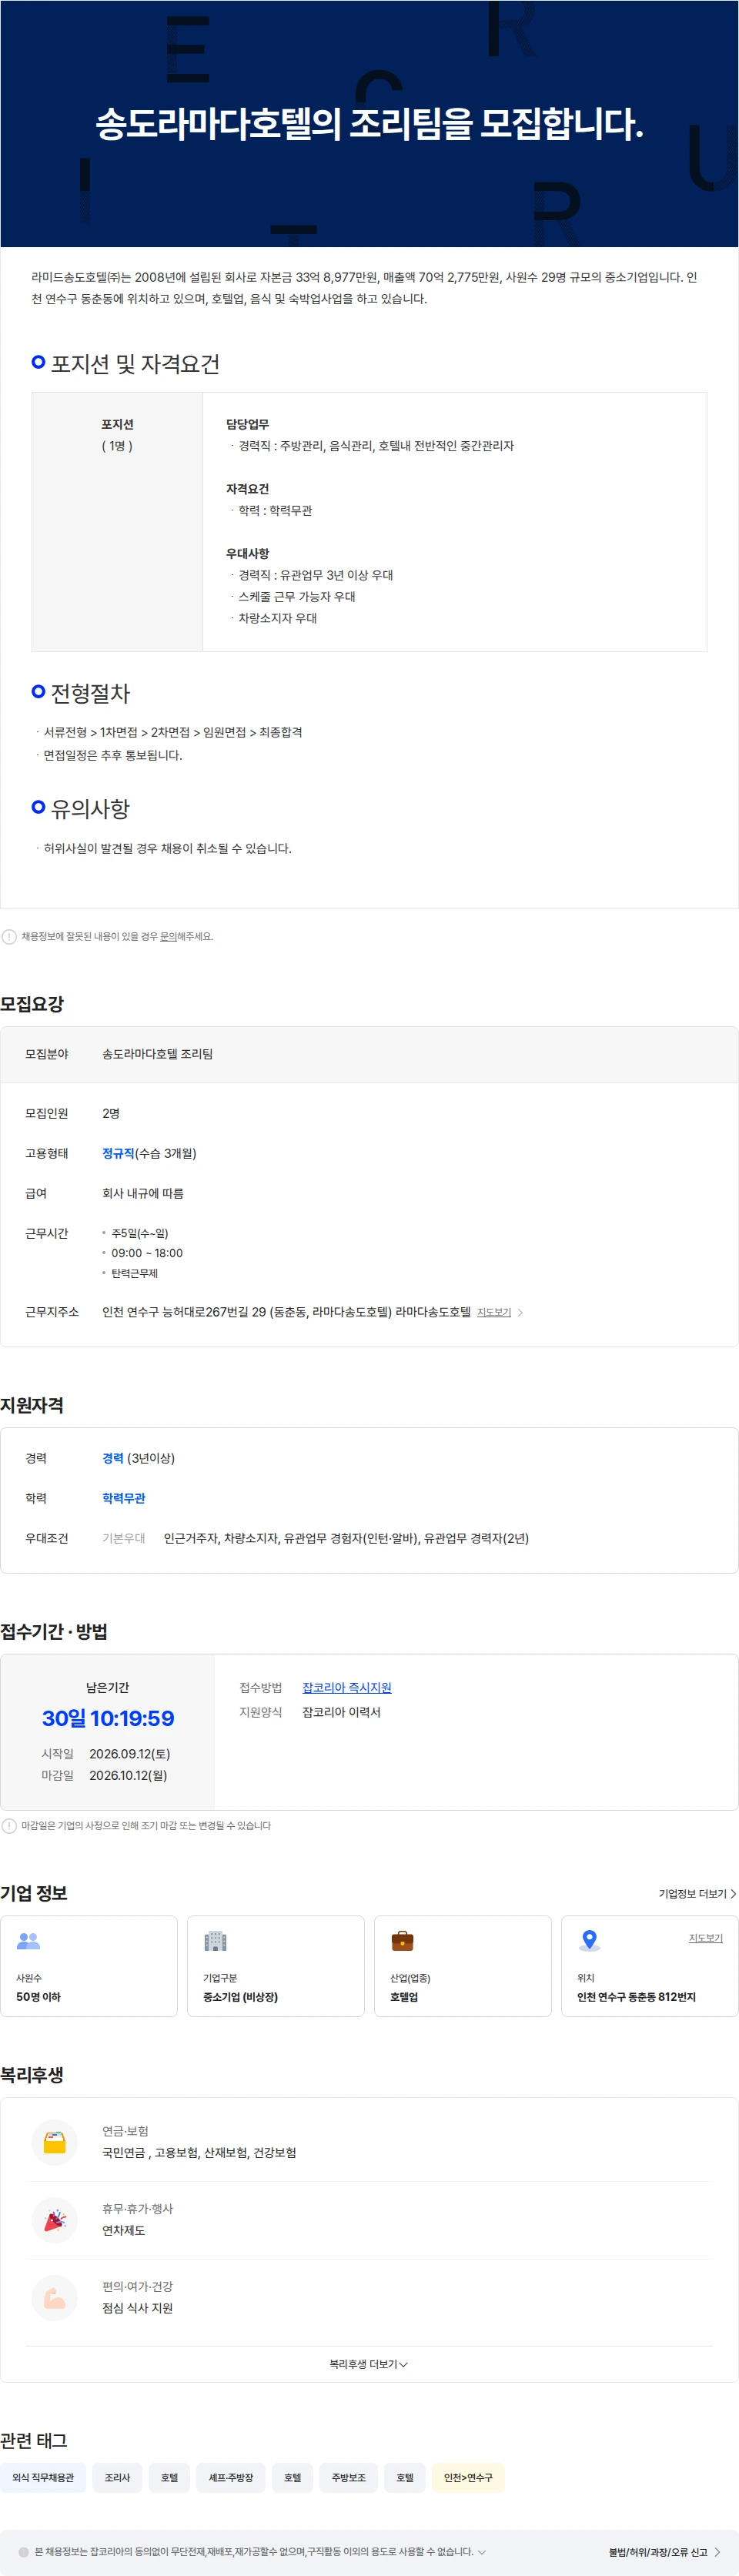Click the 휴무·휴가·행사 party icon
The height and width of the screenshot is (2576, 739).
pos(55,2220)
